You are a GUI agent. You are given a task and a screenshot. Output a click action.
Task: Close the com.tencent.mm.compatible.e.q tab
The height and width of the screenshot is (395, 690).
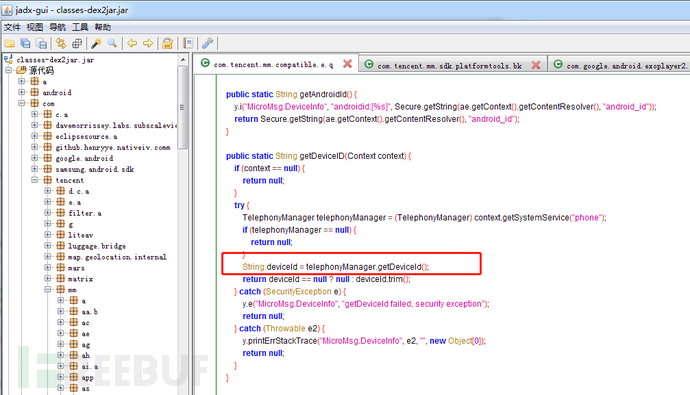click(347, 64)
